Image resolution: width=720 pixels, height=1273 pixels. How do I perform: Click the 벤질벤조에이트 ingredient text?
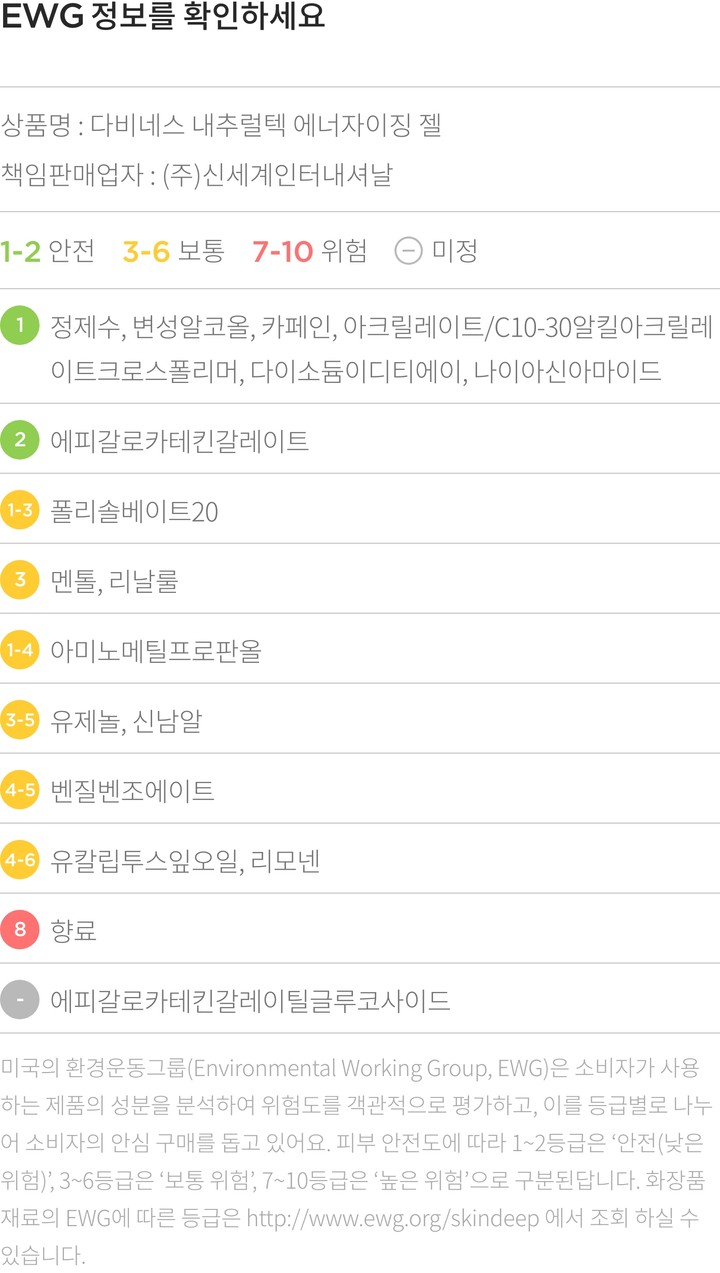132,791
